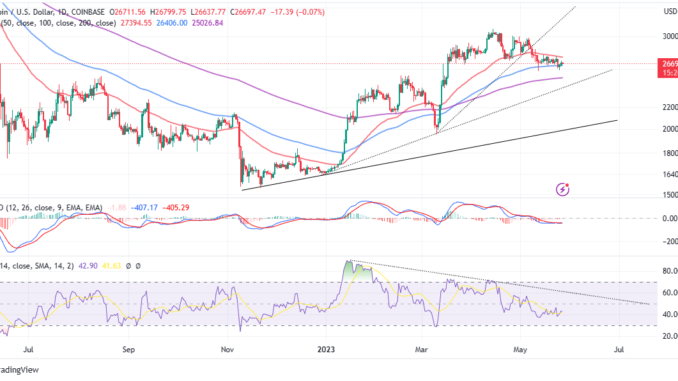This screenshot has width=678, height=381.
Task: Click the high value H26799.75
Action: [168, 12]
